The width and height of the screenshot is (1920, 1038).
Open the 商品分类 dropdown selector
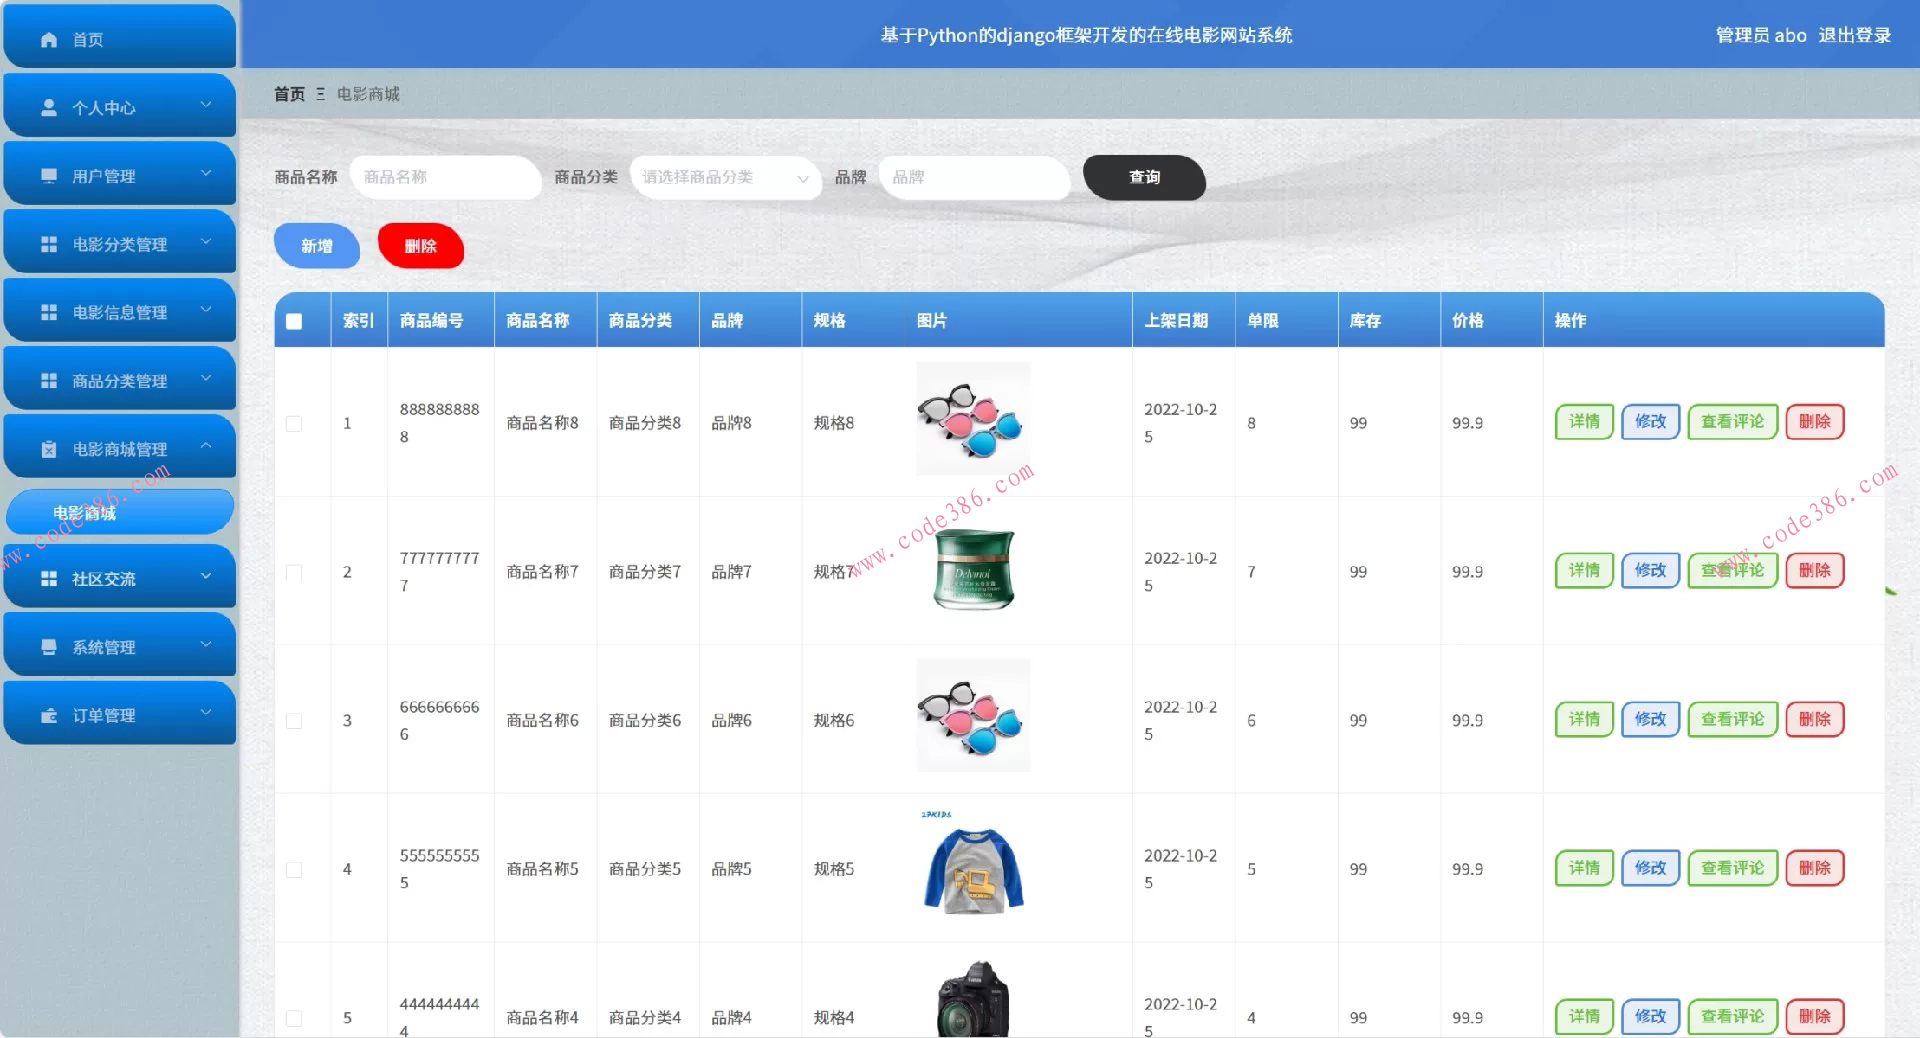coord(724,178)
